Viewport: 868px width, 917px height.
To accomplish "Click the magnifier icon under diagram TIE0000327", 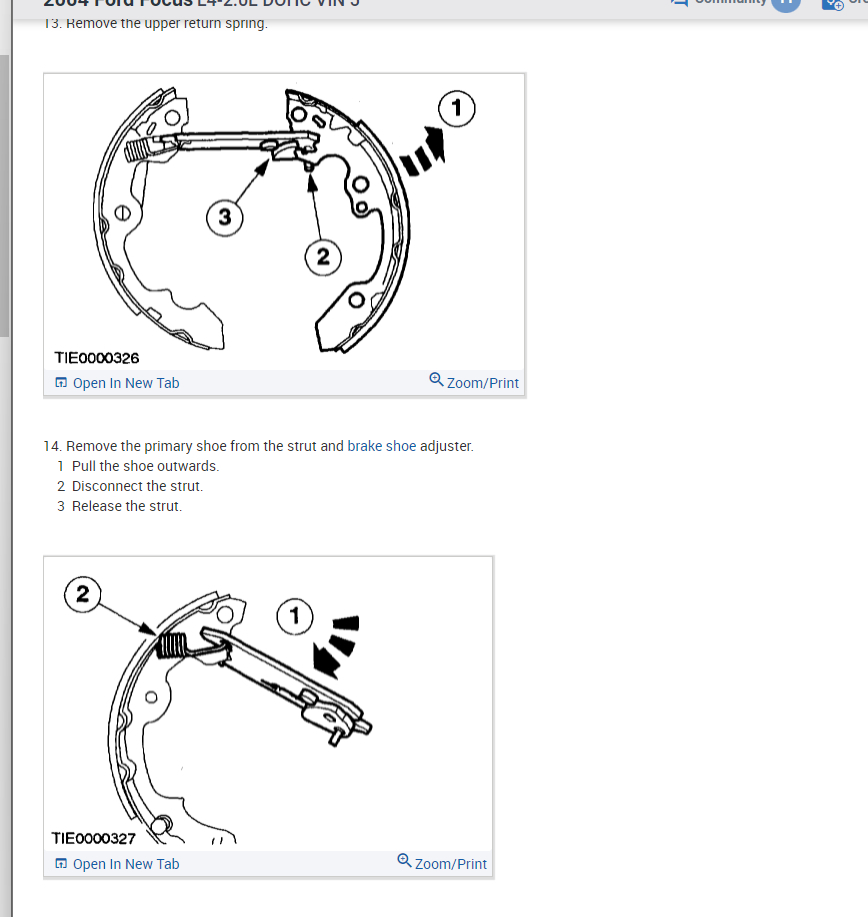I will pyautogui.click(x=404, y=860).
